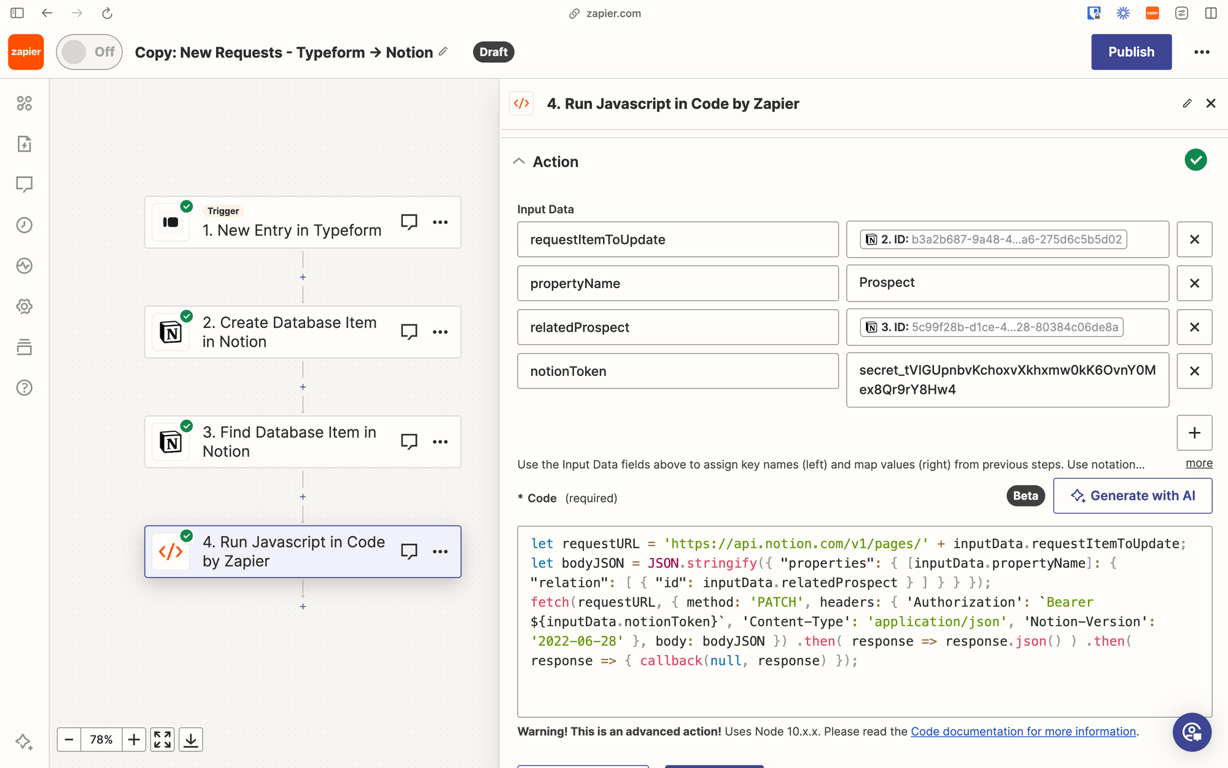This screenshot has height=768, width=1228.
Task: Click the AI sparkle icon at bottom left
Action: 24,741
